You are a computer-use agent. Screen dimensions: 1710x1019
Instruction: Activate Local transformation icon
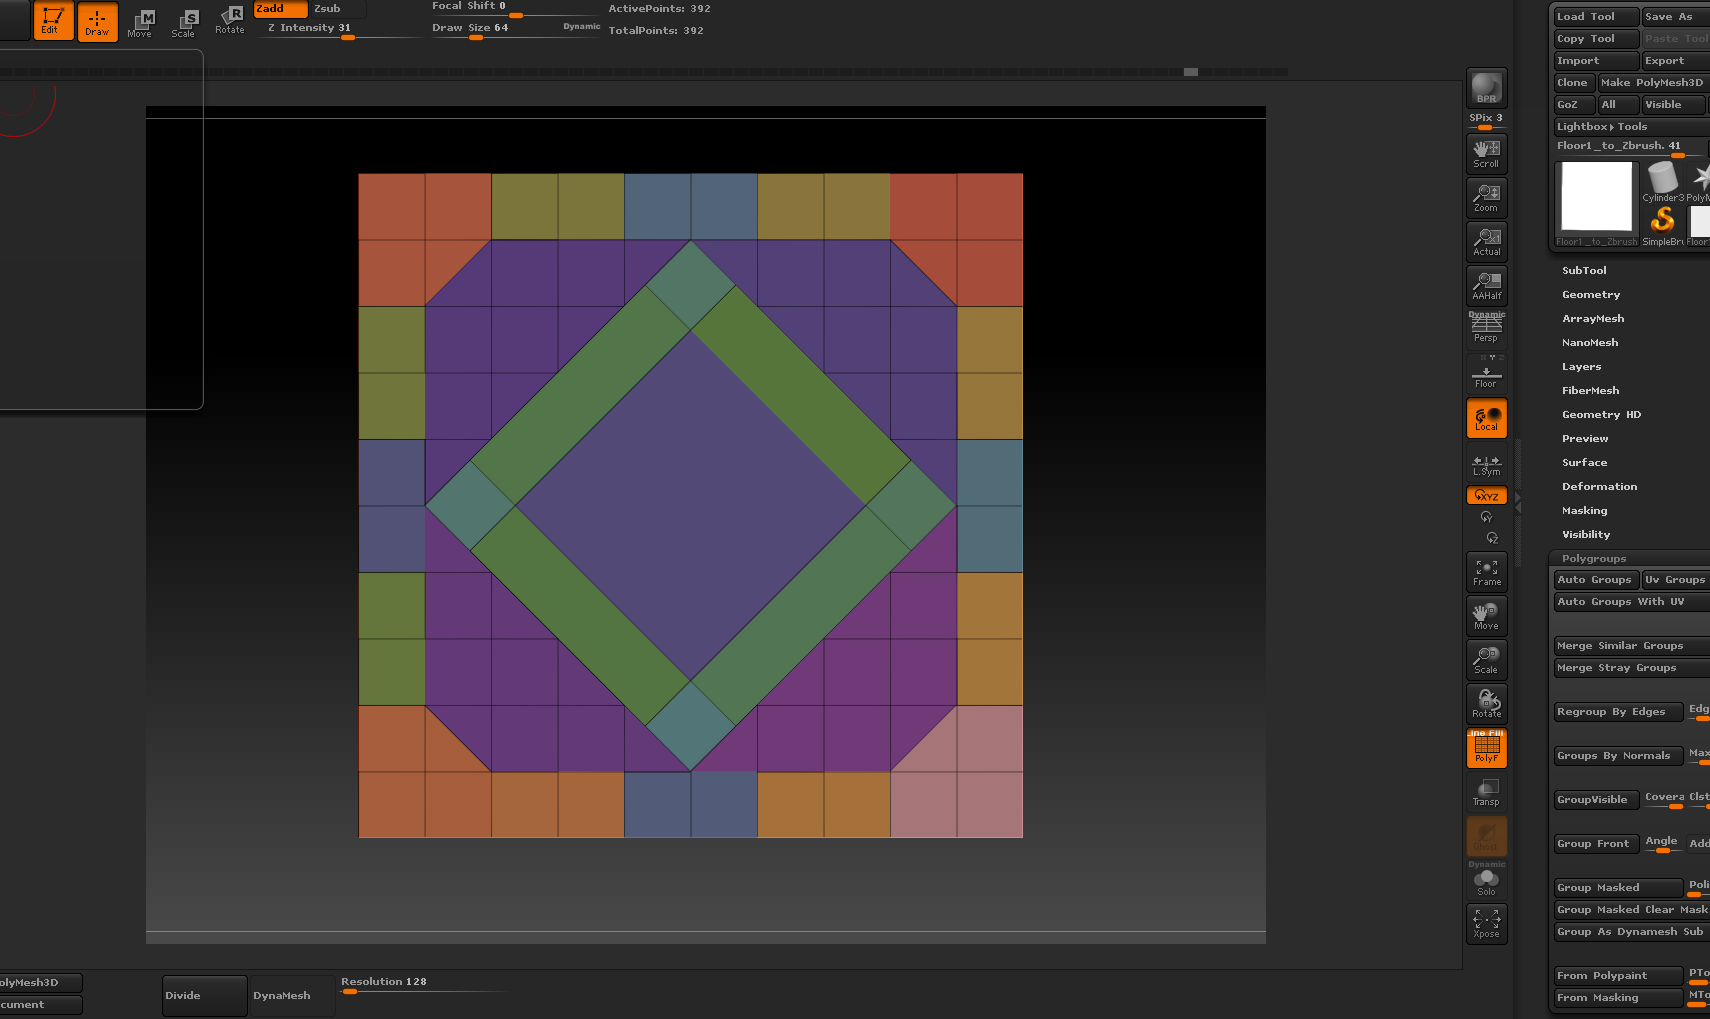point(1486,418)
